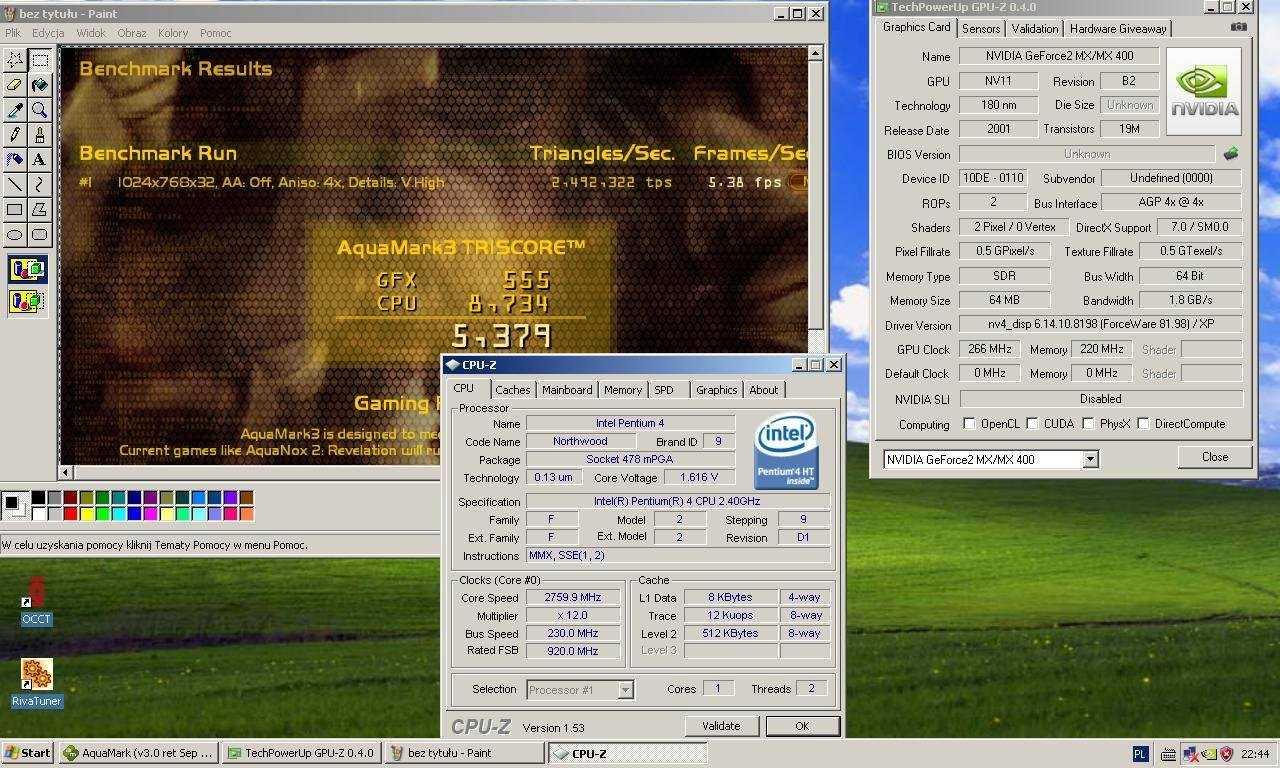Toggle the CUDA checkbox in GPU-Z

(1032, 424)
